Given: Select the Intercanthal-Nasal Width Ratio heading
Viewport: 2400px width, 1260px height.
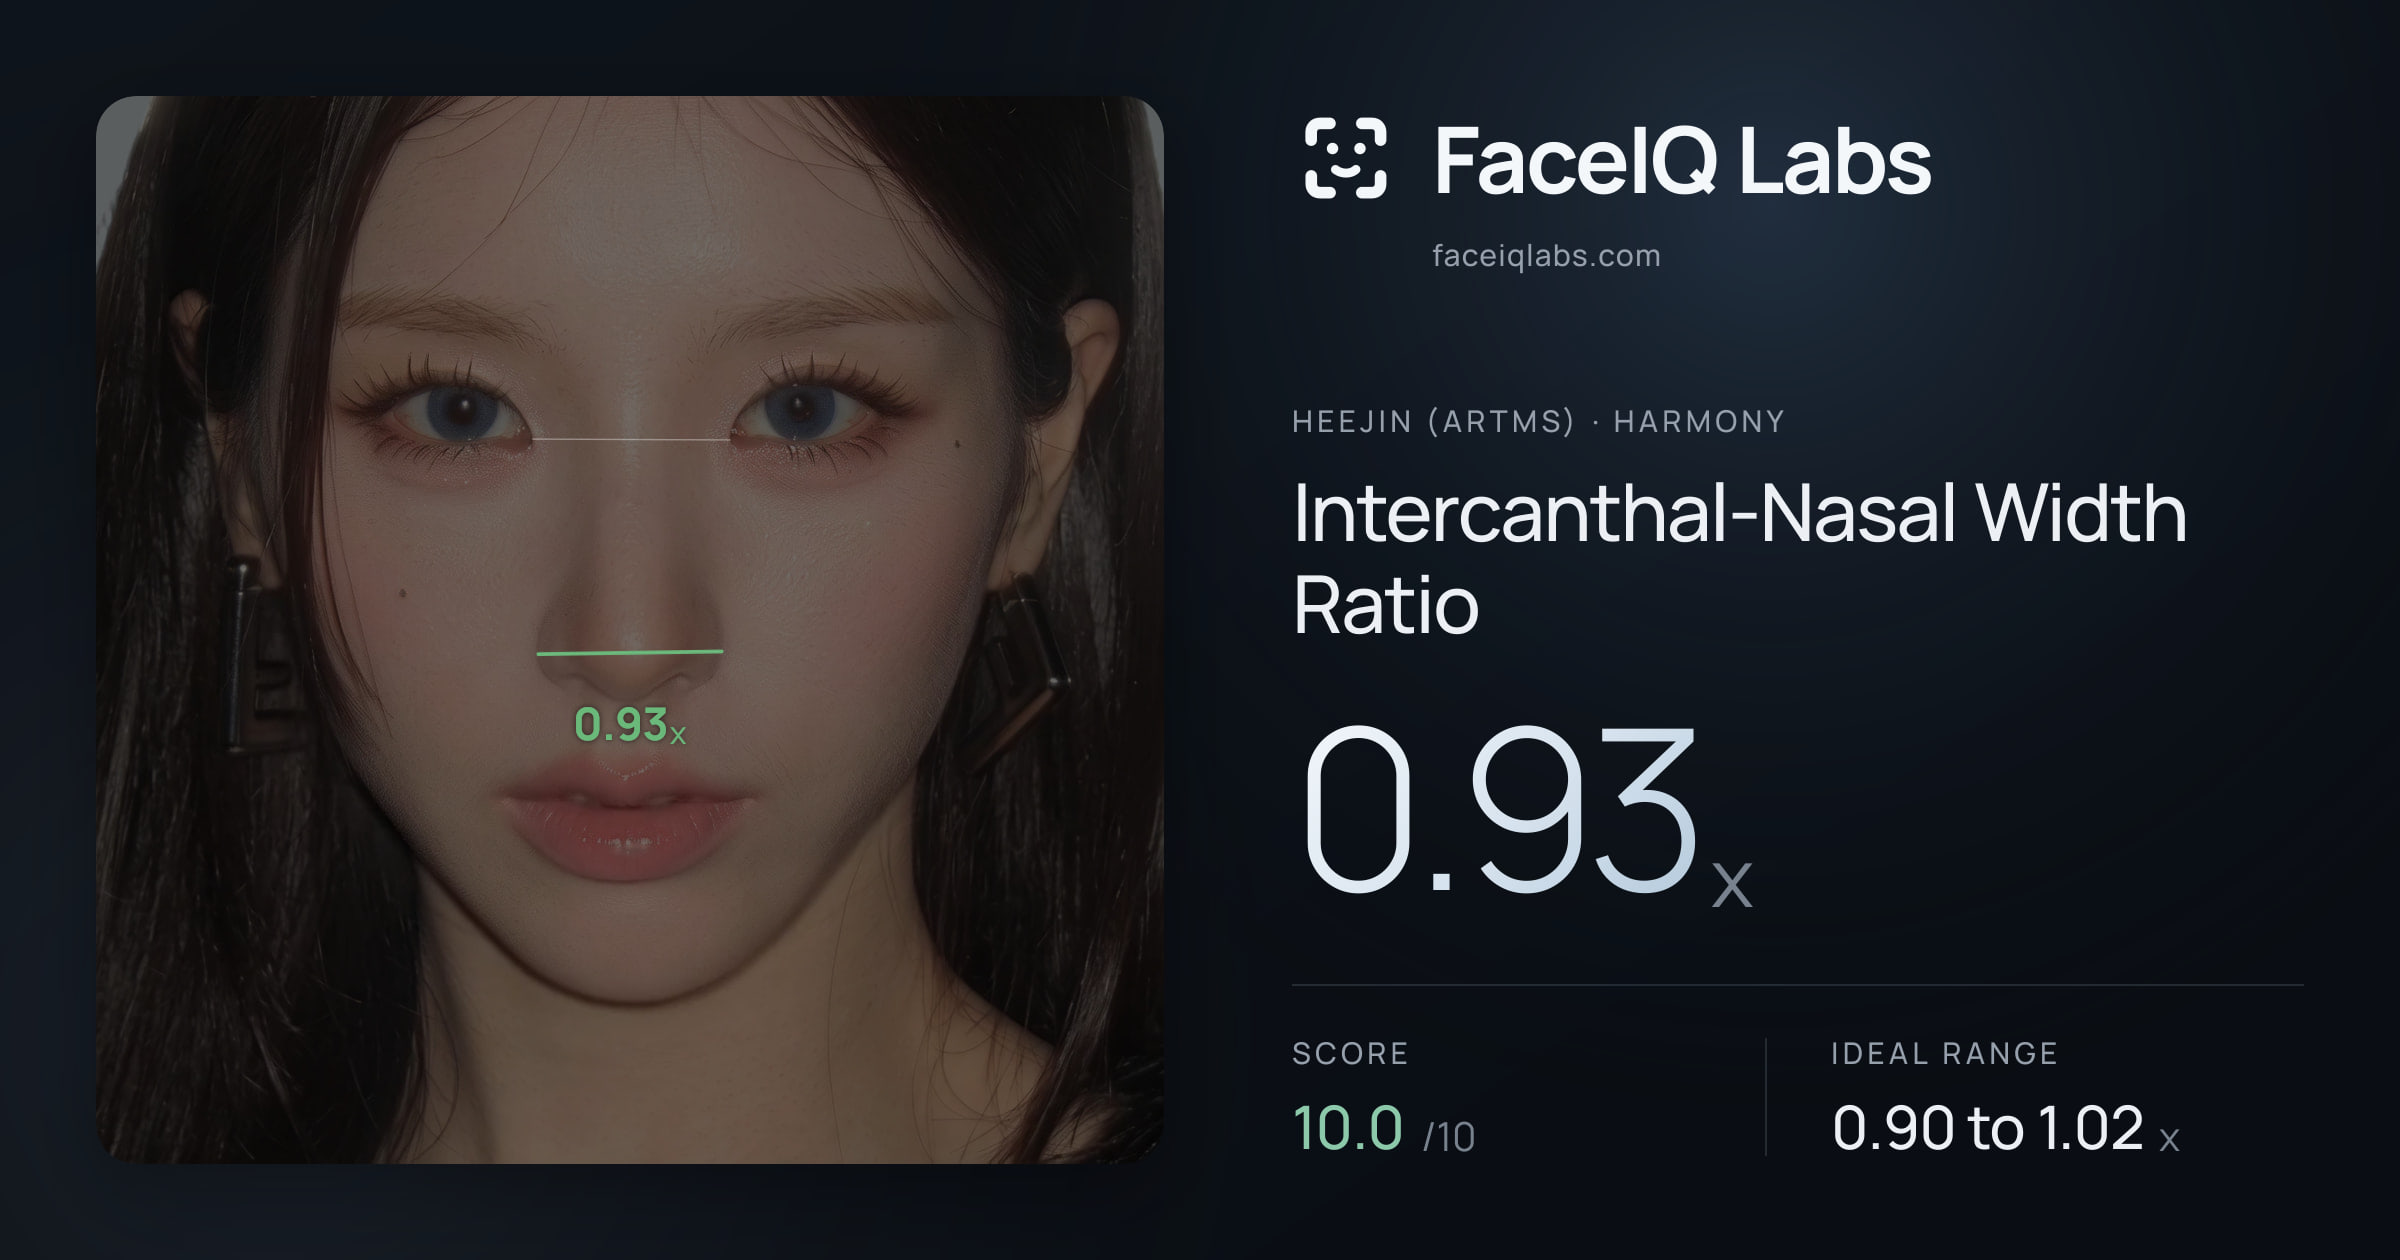Looking at the screenshot, I should tap(1740, 558).
